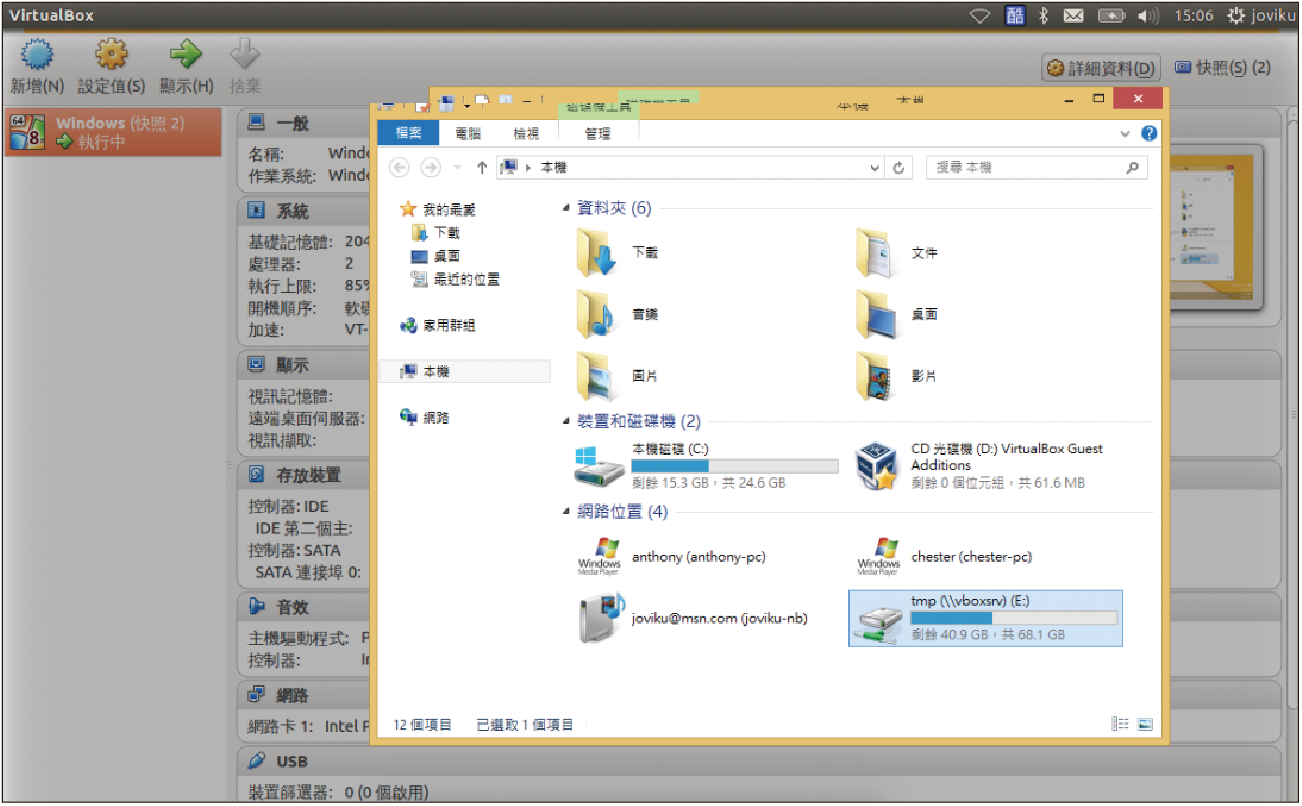
Task: Switch to details view via status bar icon
Action: point(1120,724)
